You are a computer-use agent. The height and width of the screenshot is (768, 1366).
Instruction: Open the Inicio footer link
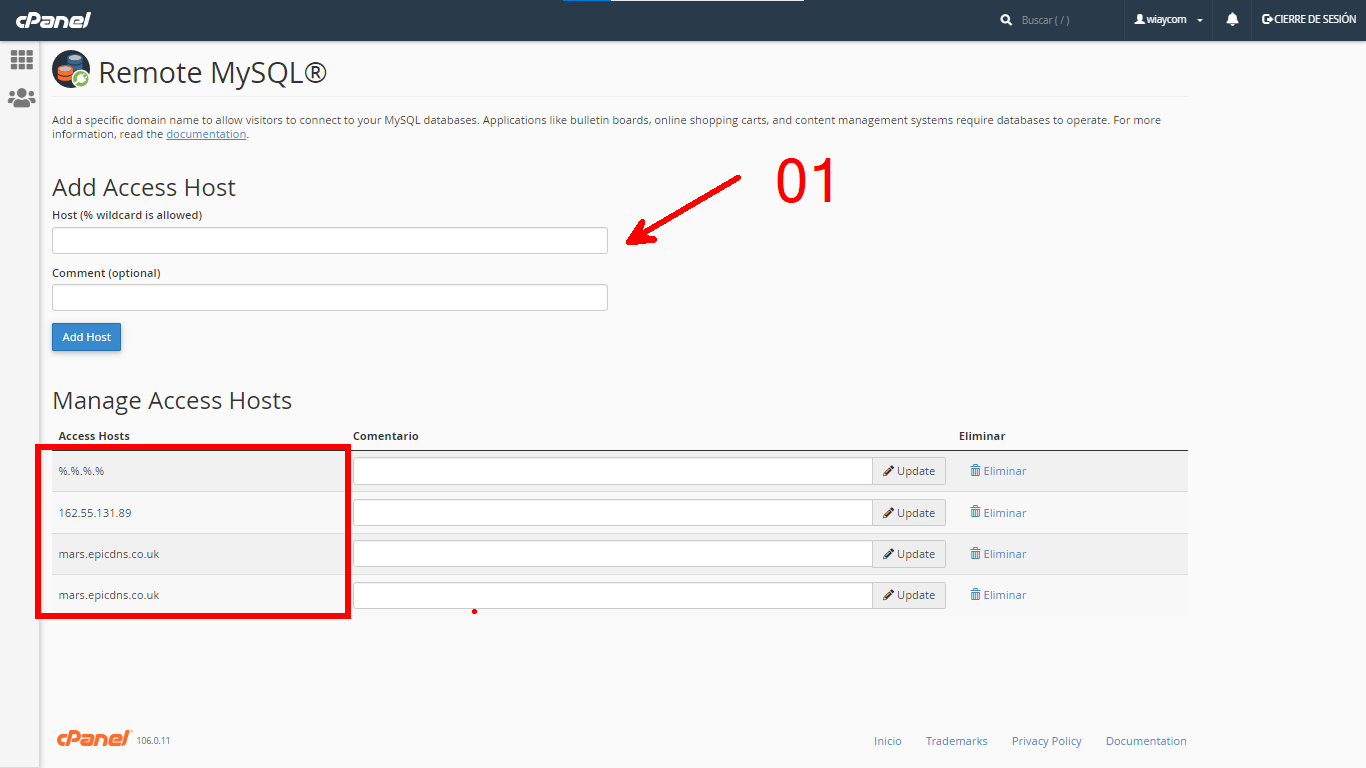coord(888,741)
